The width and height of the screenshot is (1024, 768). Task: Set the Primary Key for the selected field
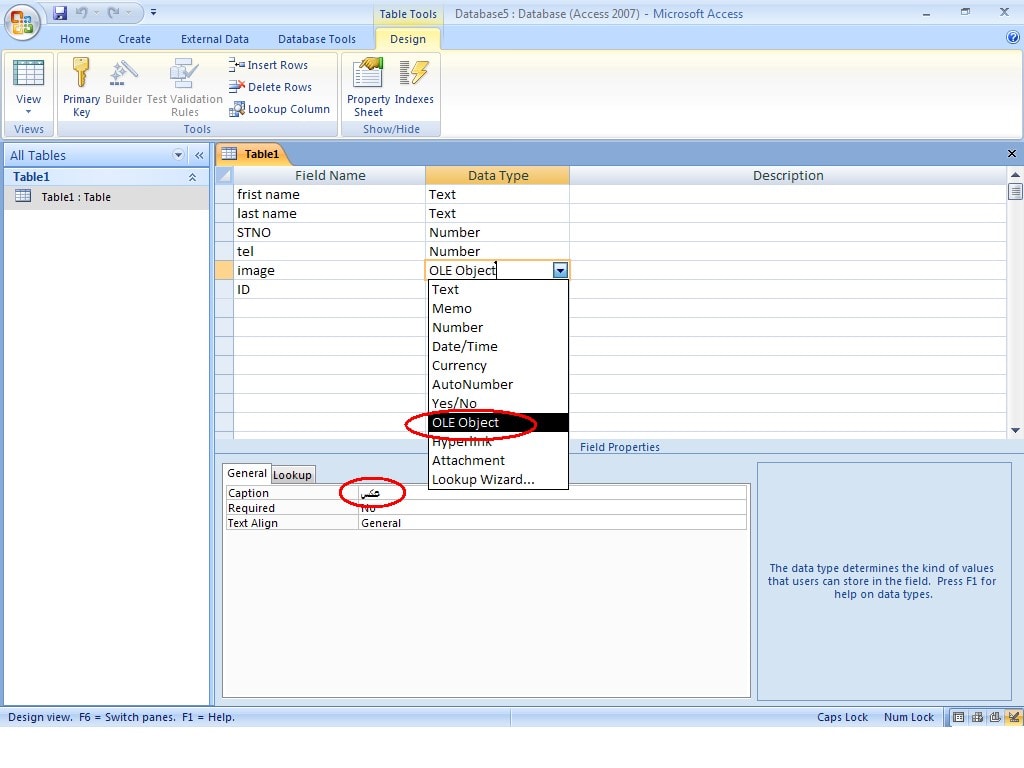(82, 87)
